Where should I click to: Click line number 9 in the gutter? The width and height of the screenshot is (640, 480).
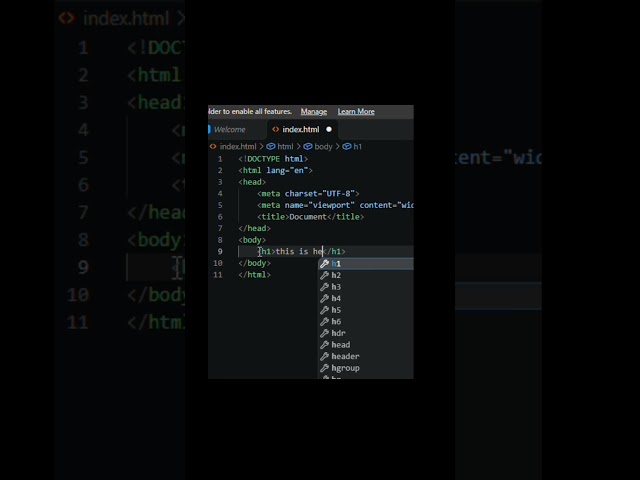point(220,251)
